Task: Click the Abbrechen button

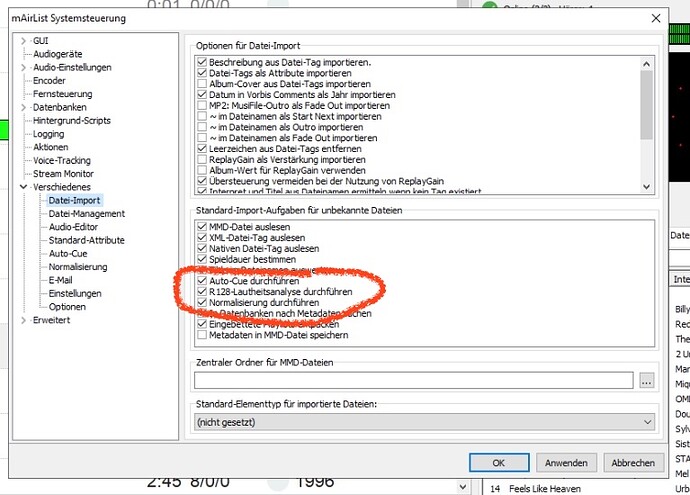Action: pos(633,463)
